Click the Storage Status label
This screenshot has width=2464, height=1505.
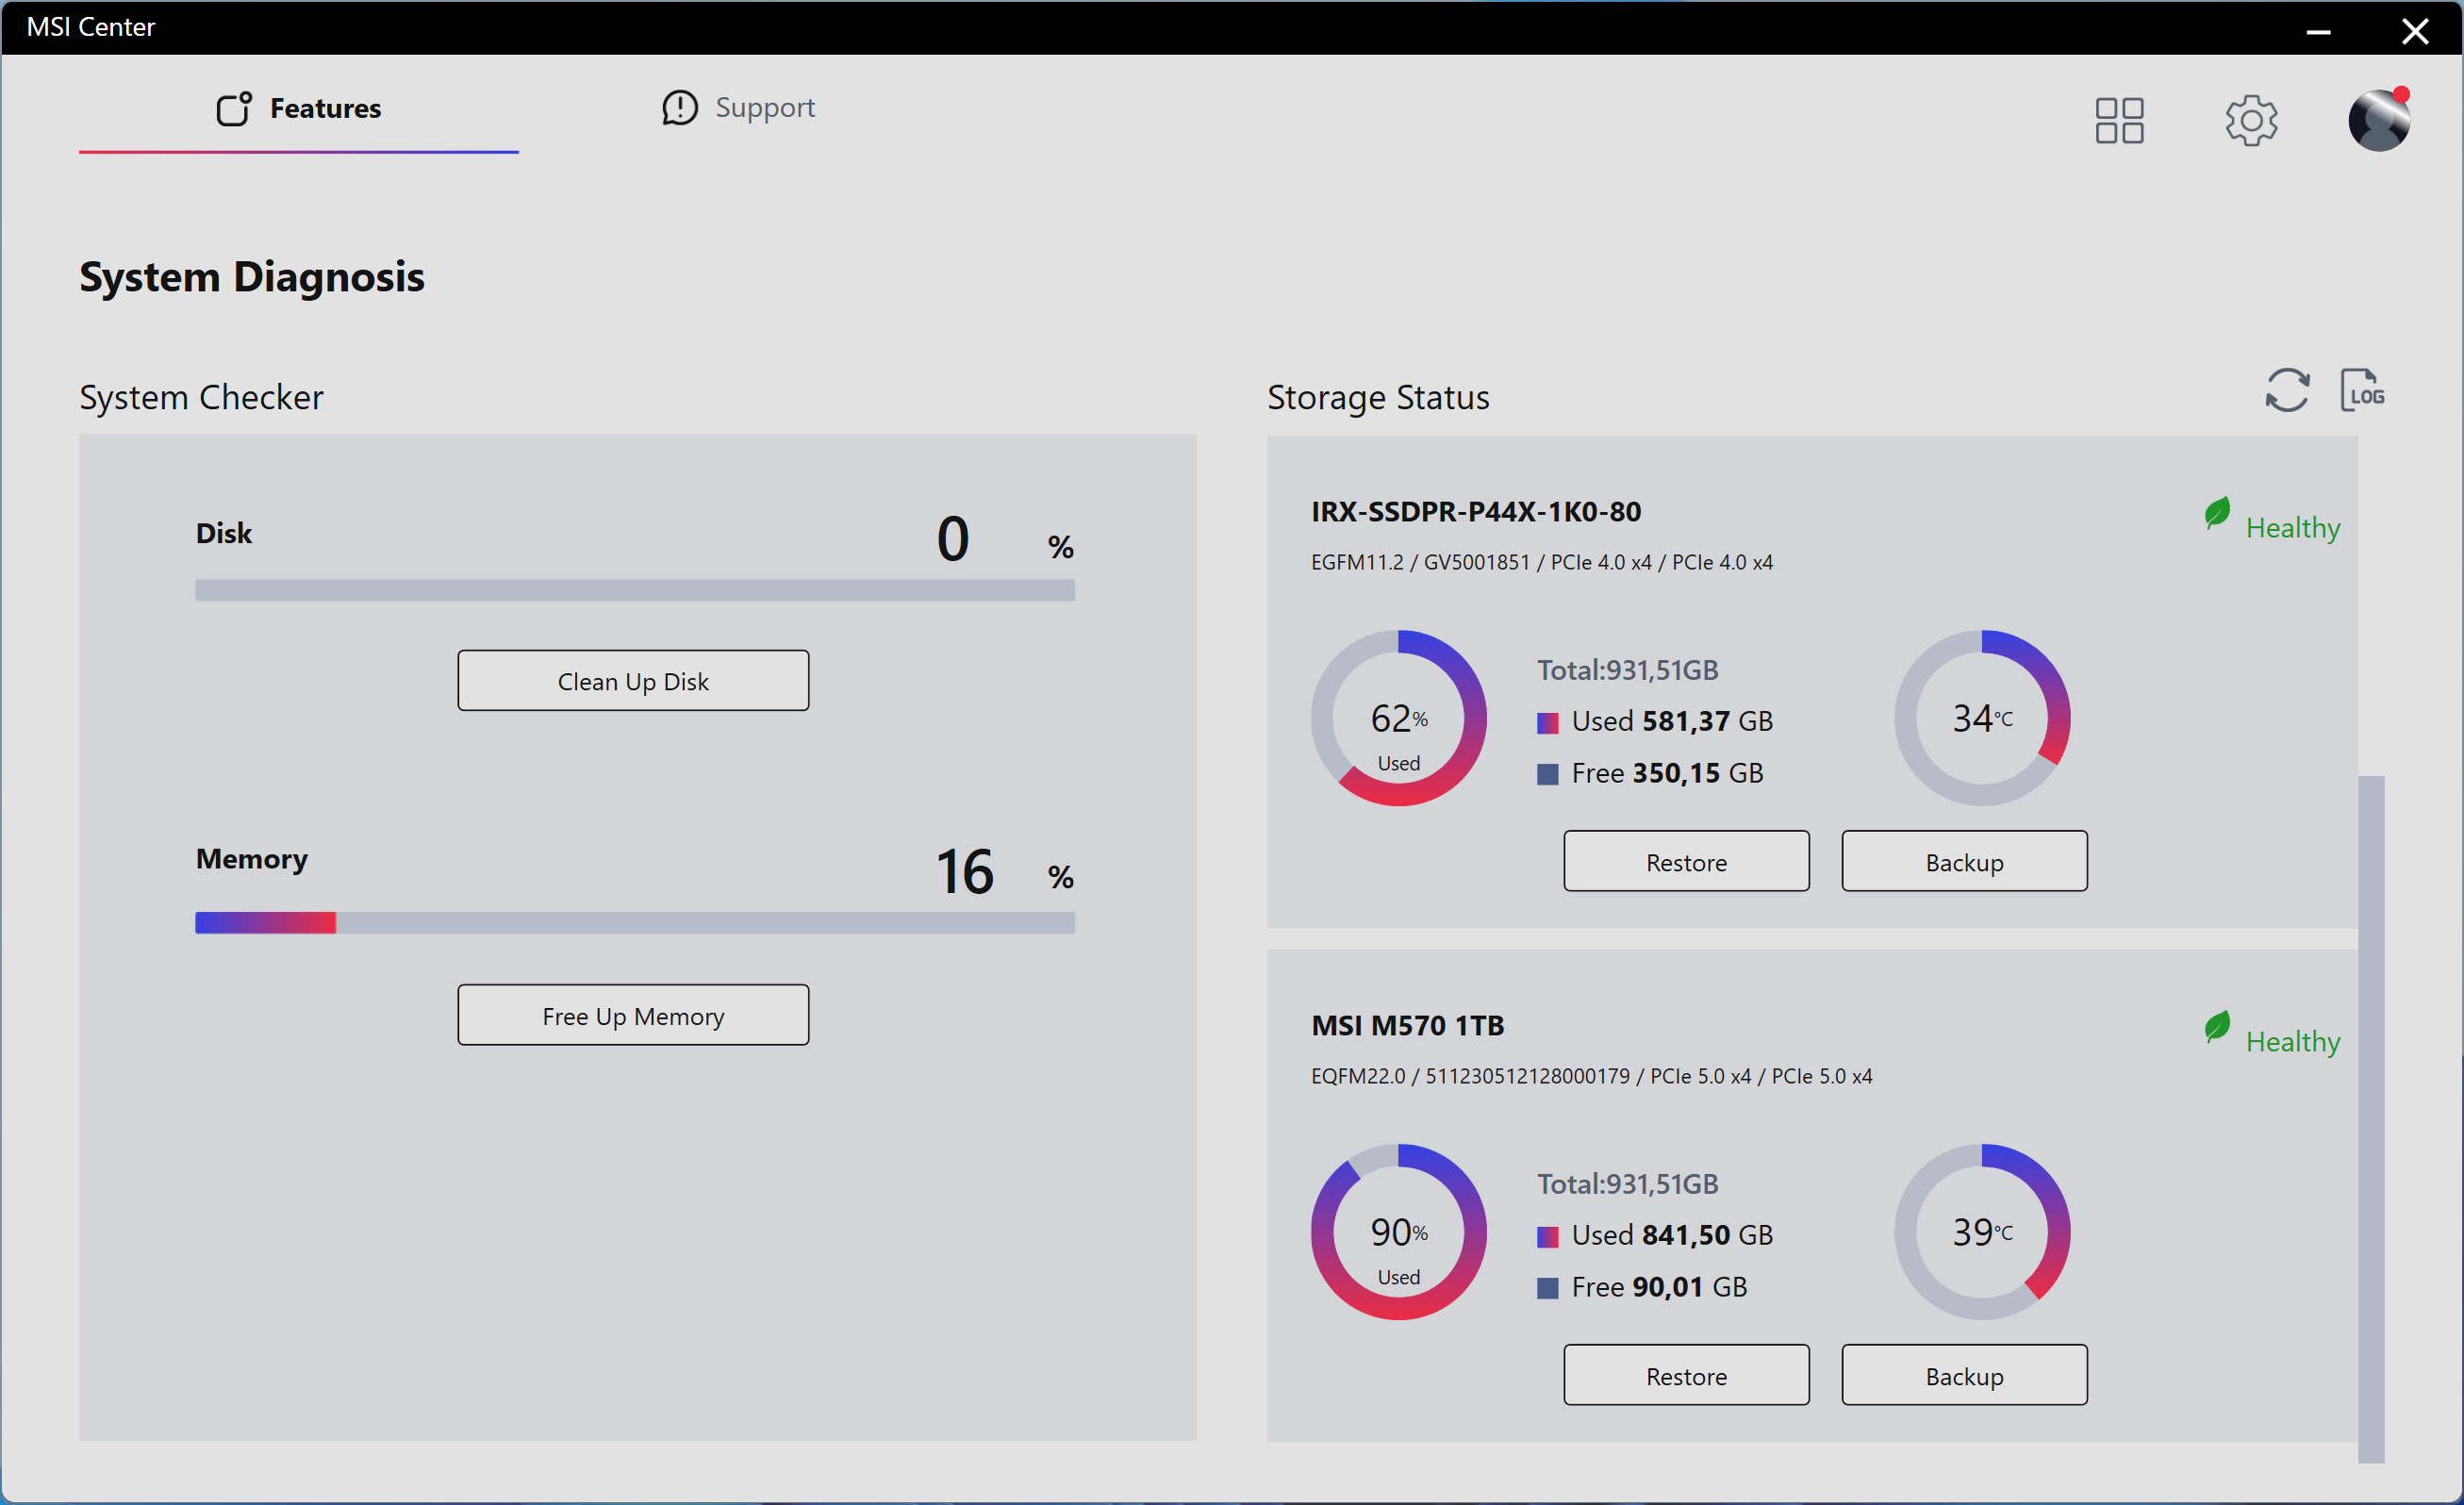coord(1378,397)
